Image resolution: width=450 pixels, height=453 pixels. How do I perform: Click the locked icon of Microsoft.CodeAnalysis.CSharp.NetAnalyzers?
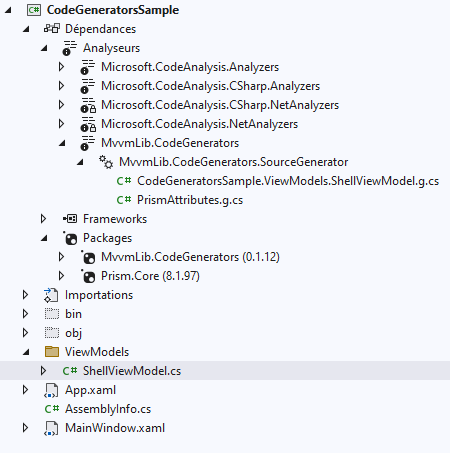(88, 105)
